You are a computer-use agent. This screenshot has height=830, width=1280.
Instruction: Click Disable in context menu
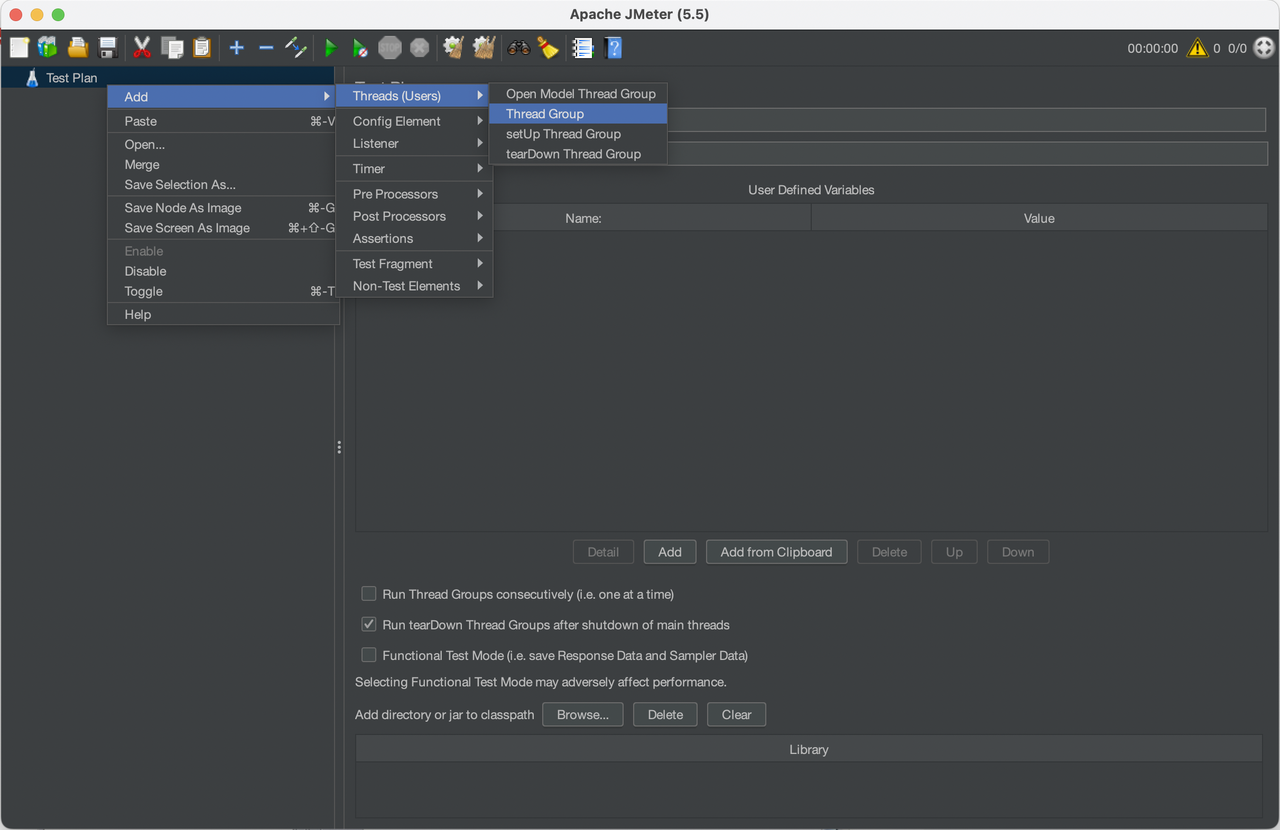223,271
